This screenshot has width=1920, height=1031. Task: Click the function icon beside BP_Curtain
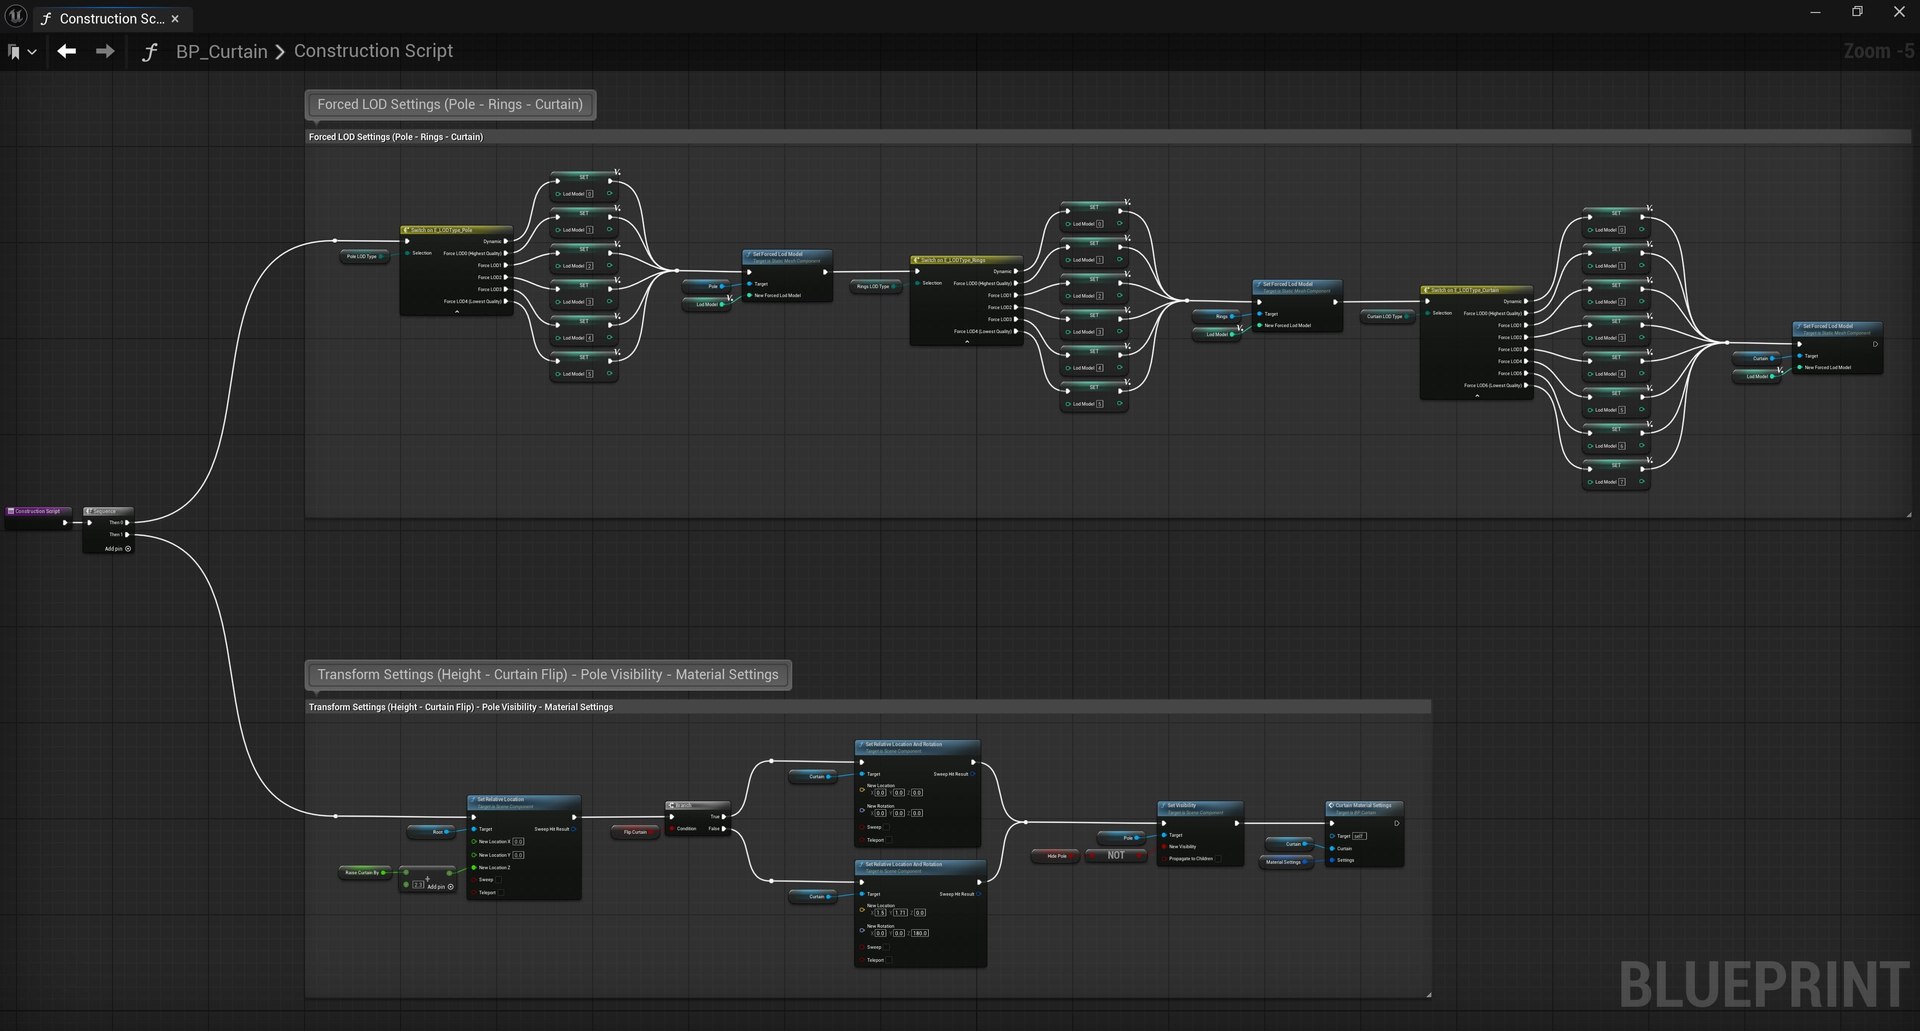point(150,52)
